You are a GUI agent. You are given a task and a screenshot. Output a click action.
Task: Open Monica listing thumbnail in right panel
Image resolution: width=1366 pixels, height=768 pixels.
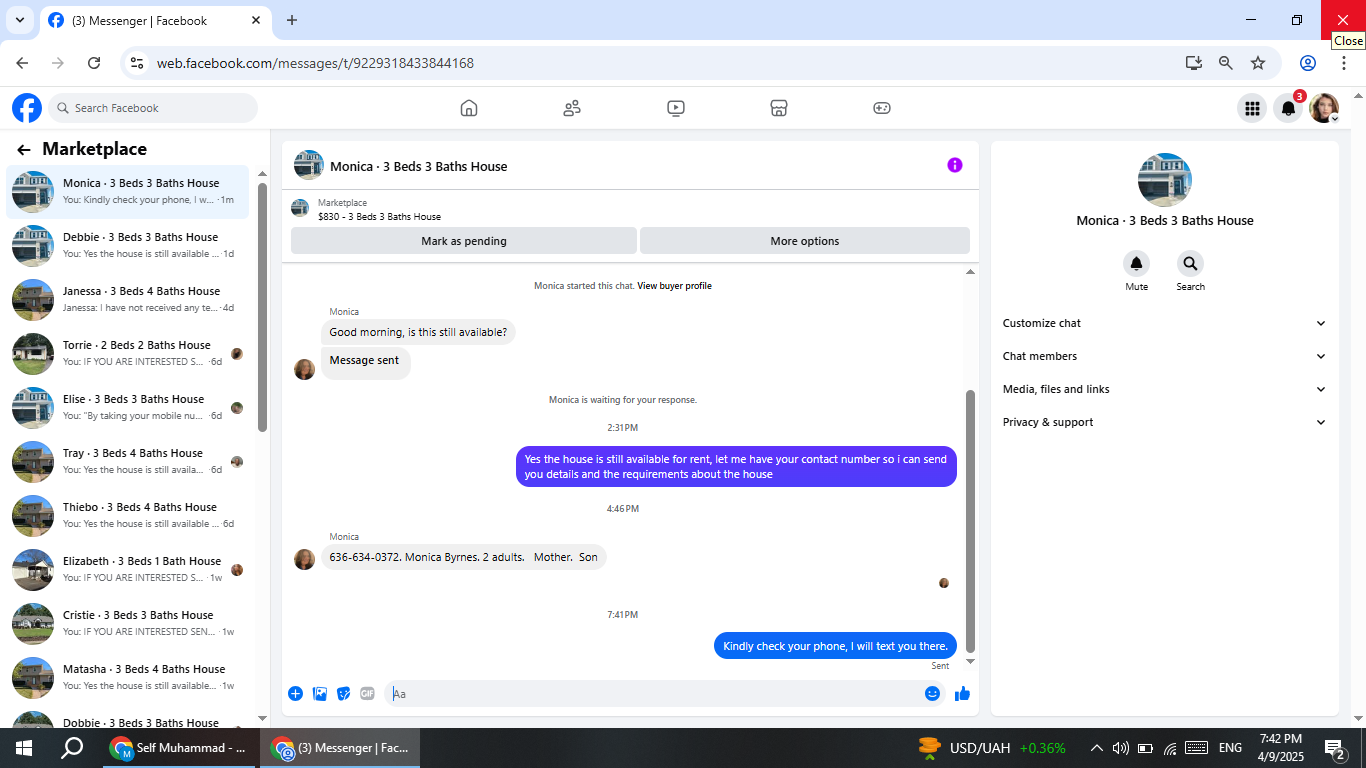click(x=1165, y=180)
